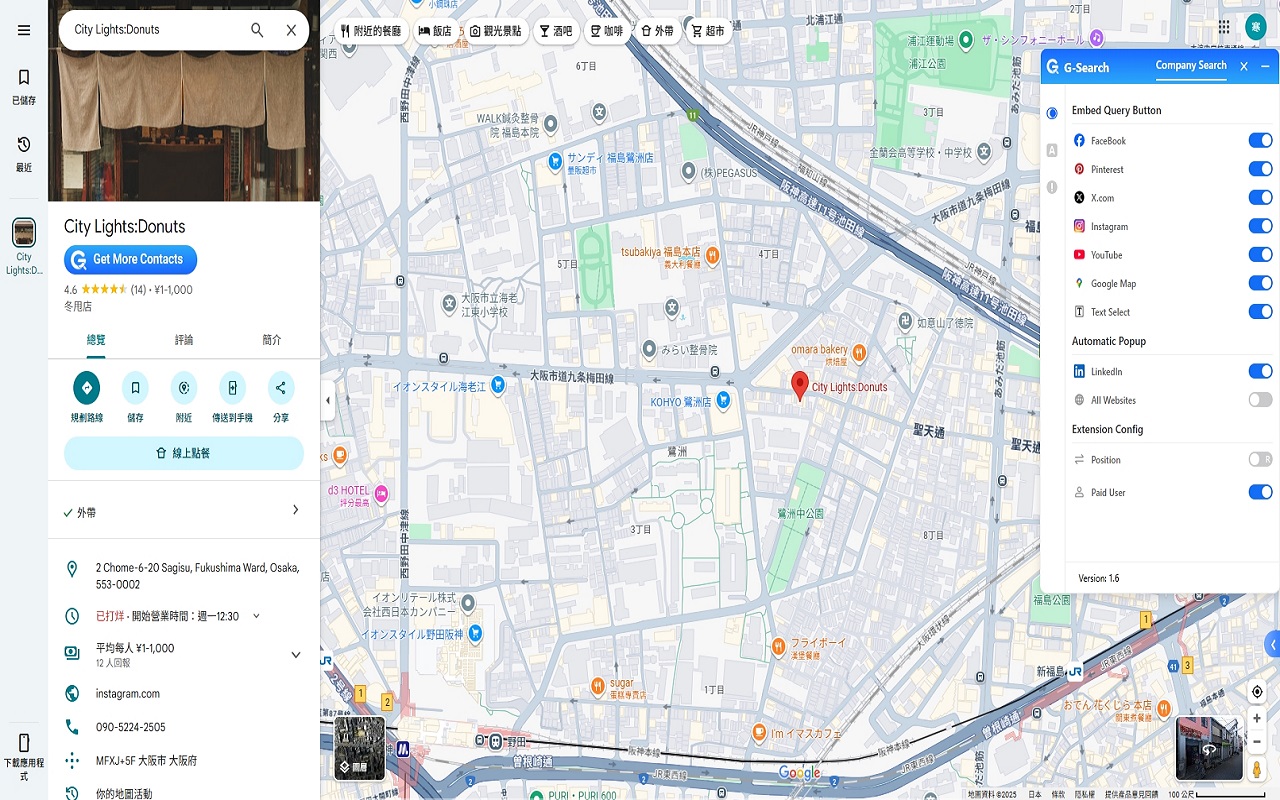
Task: Open the hamburger menu in the side panel
Action: pos(23,29)
